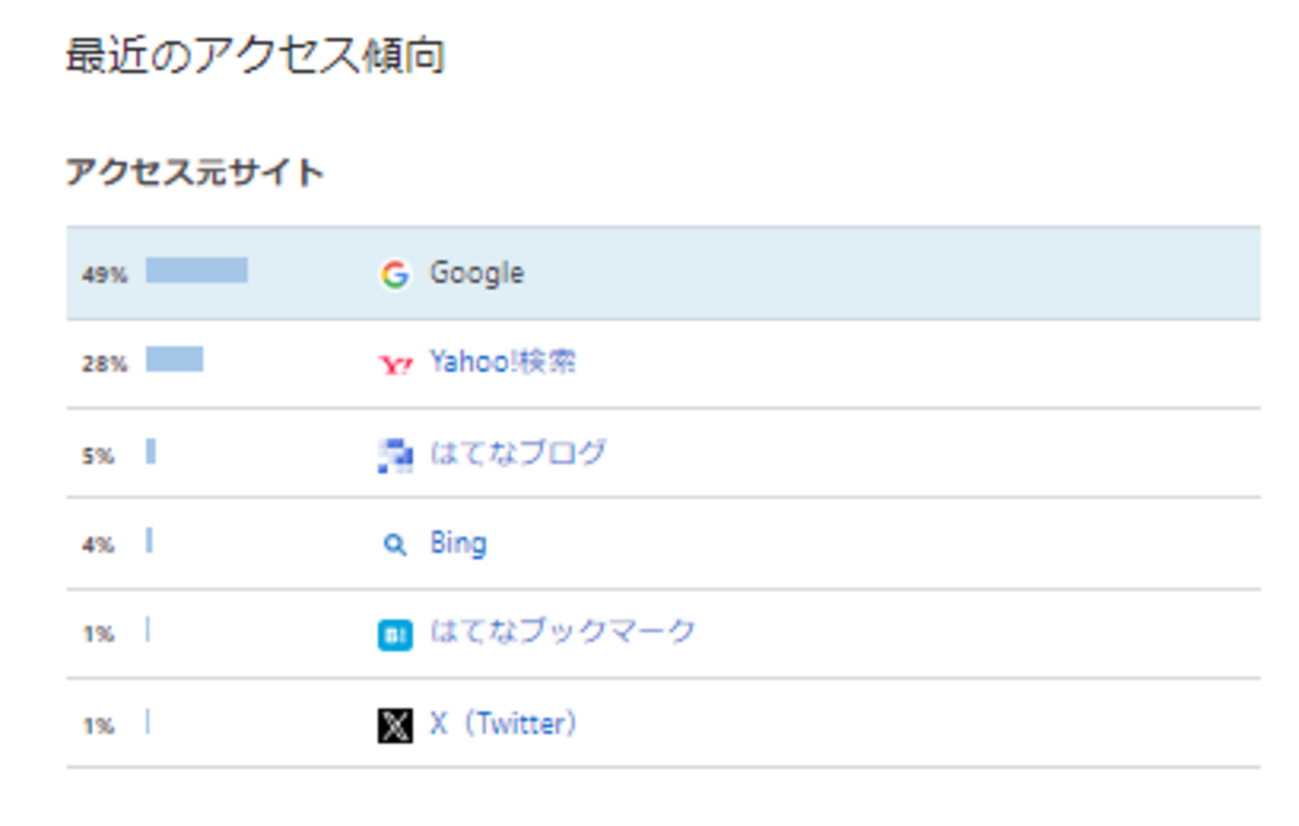Click the 28% percentage label
Image resolution: width=1299 pixels, height=826 pixels.
(105, 365)
